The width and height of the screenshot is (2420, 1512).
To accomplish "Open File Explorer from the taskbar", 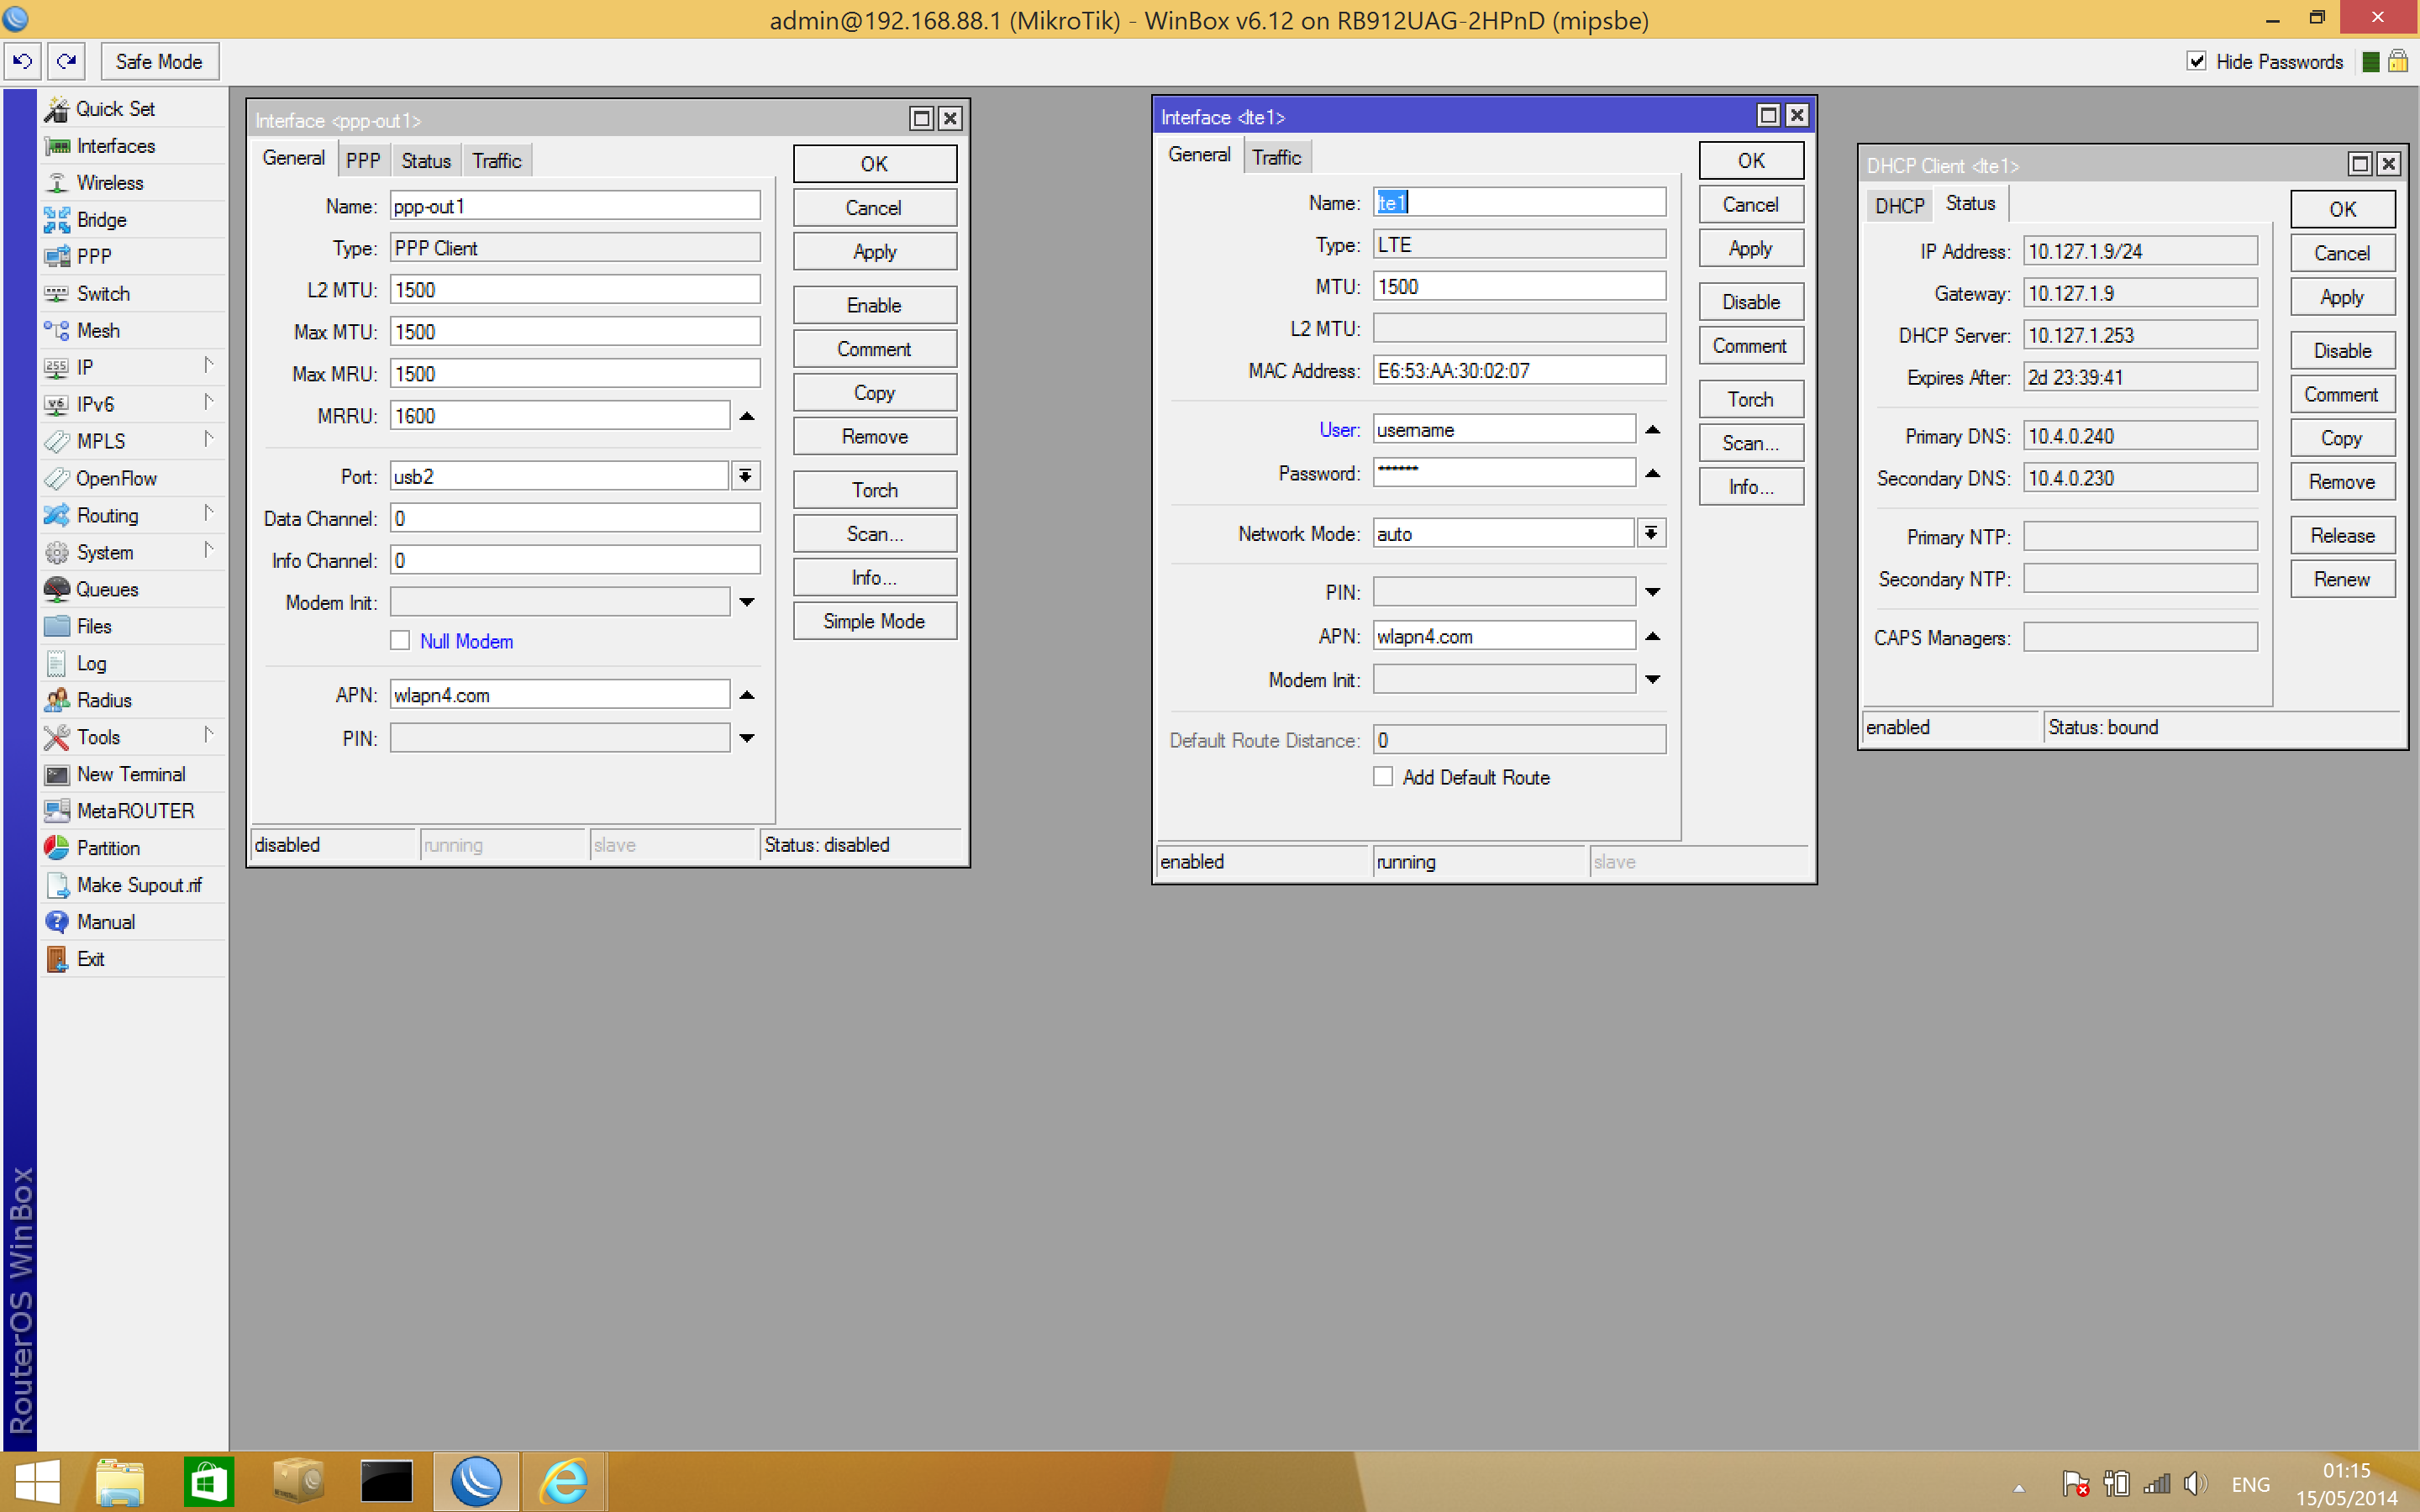I will (x=120, y=1481).
